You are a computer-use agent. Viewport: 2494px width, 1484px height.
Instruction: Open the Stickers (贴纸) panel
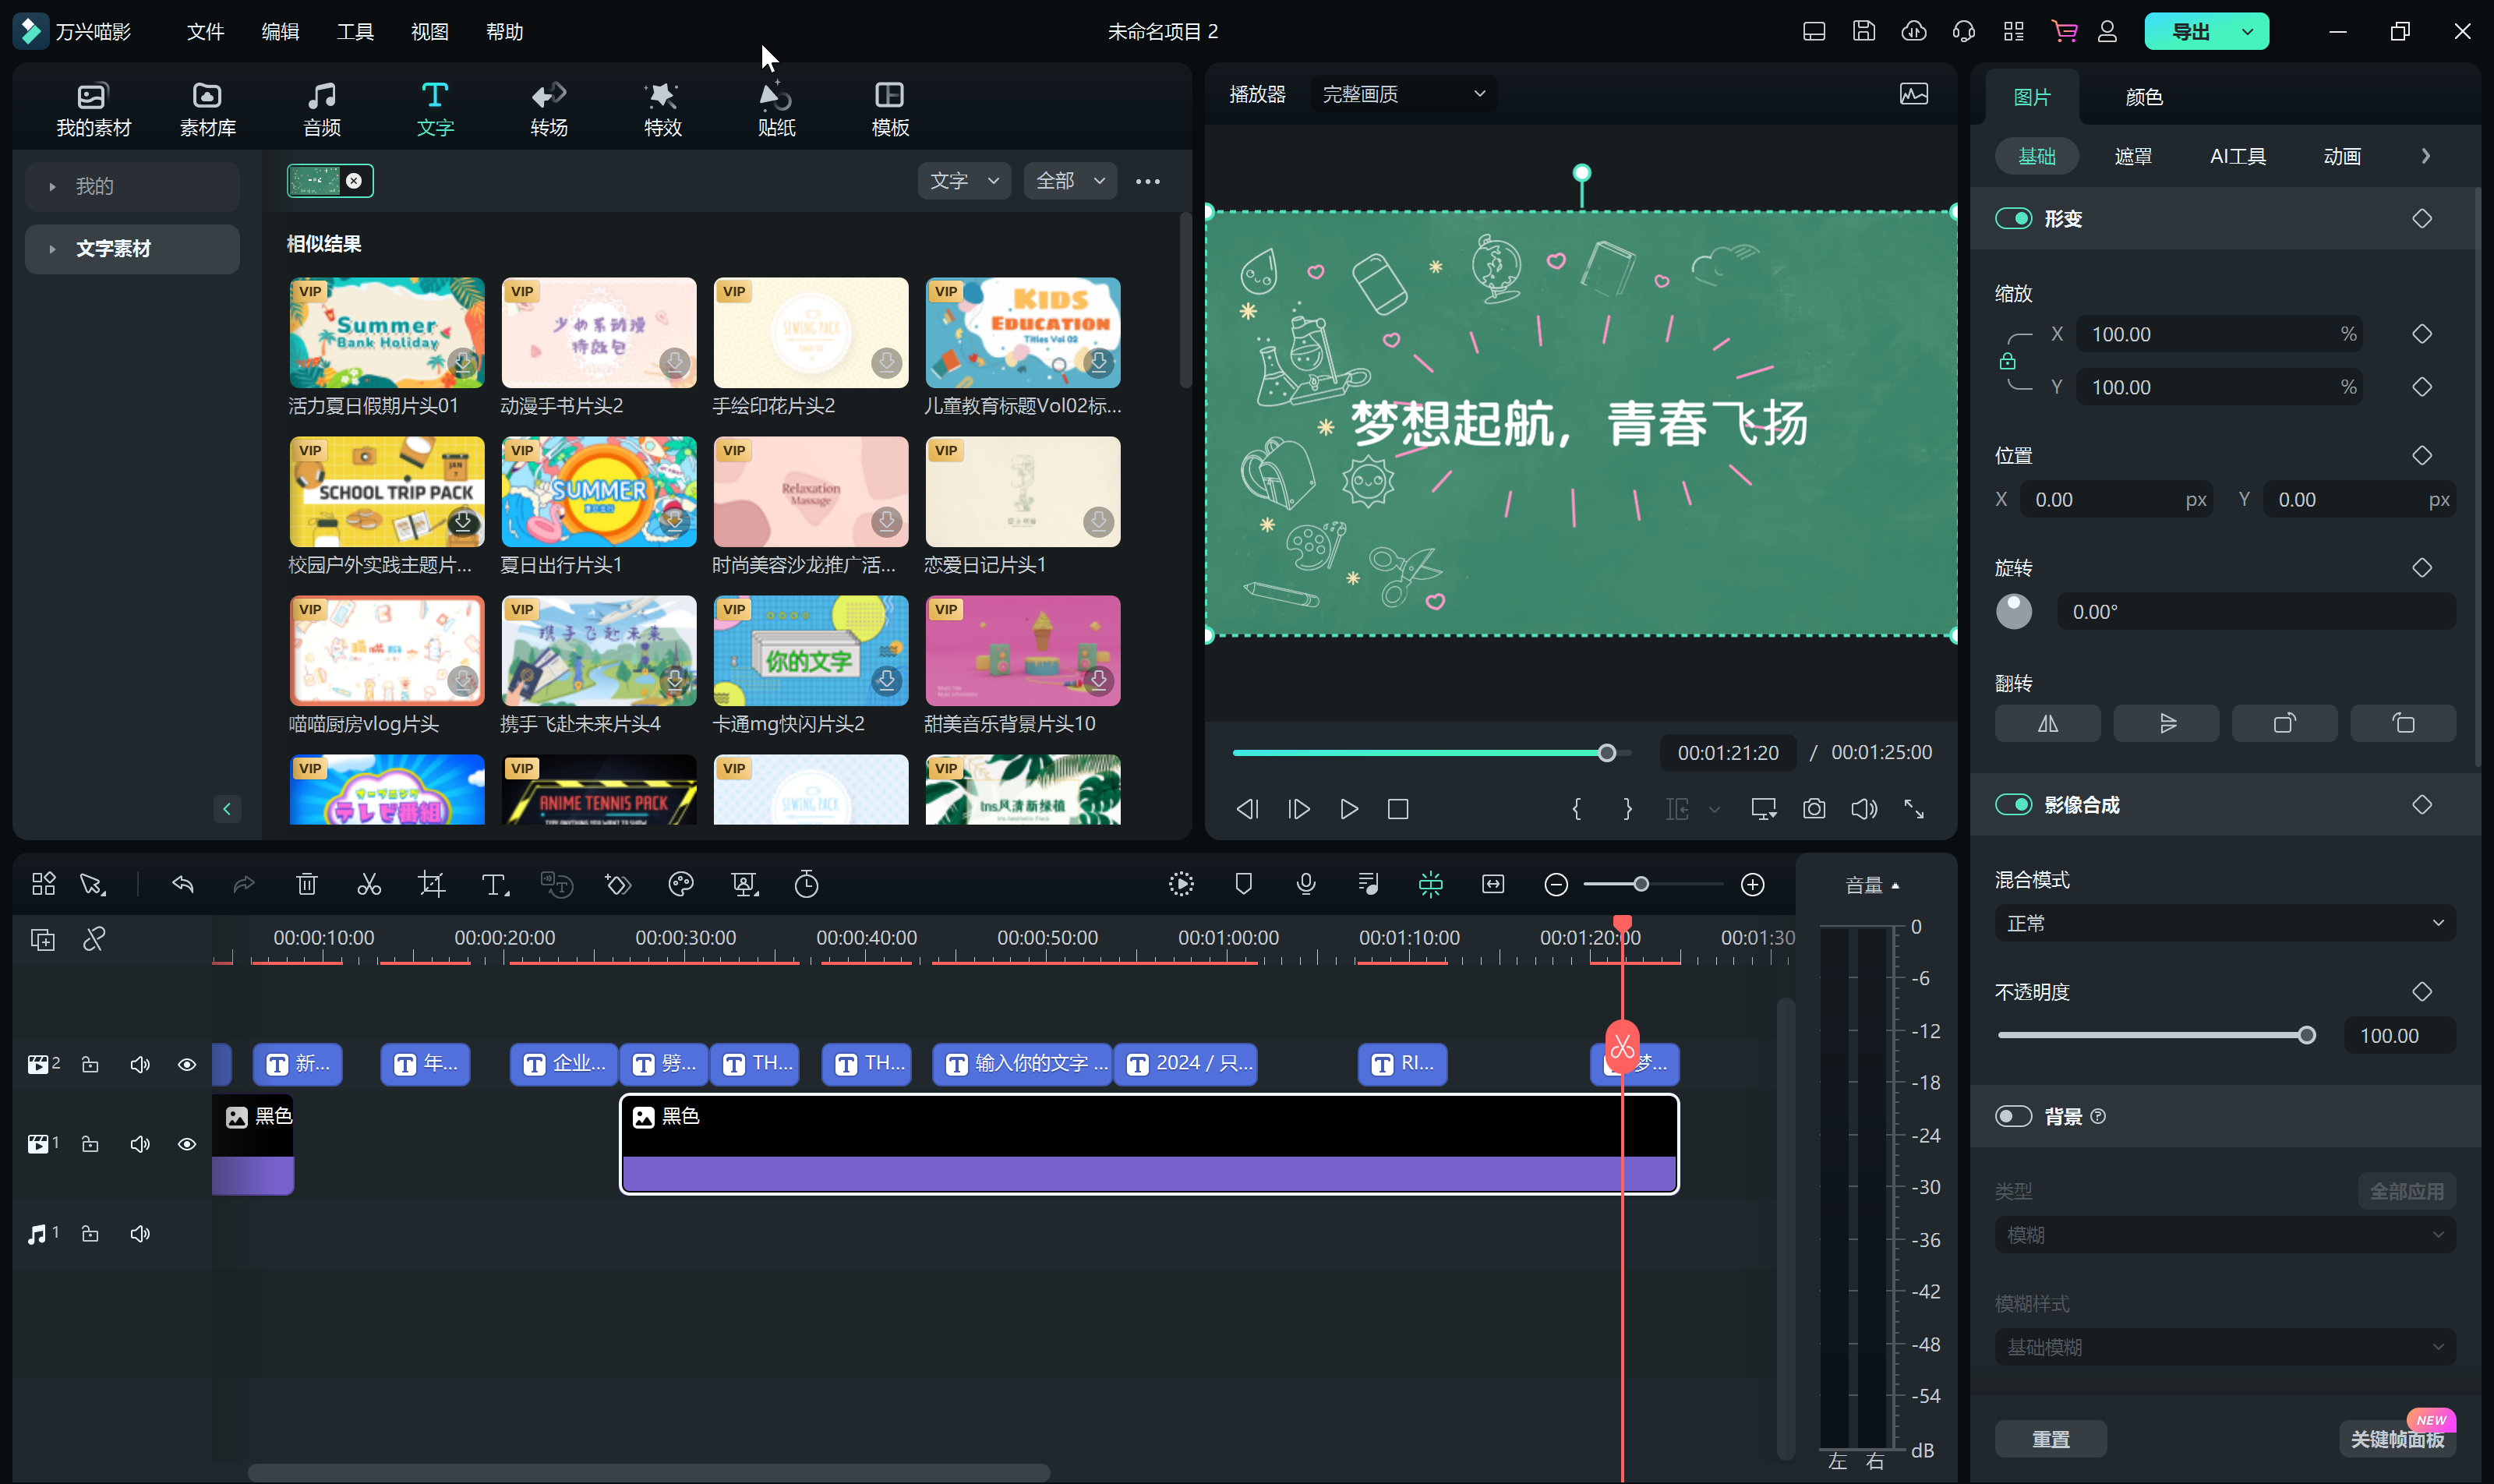776,109
